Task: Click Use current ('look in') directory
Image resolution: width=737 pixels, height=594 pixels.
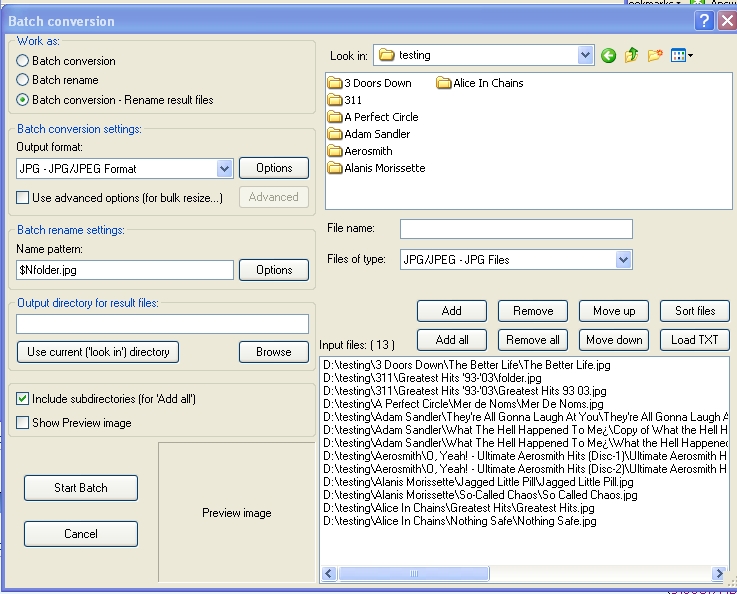Action: coord(98,352)
